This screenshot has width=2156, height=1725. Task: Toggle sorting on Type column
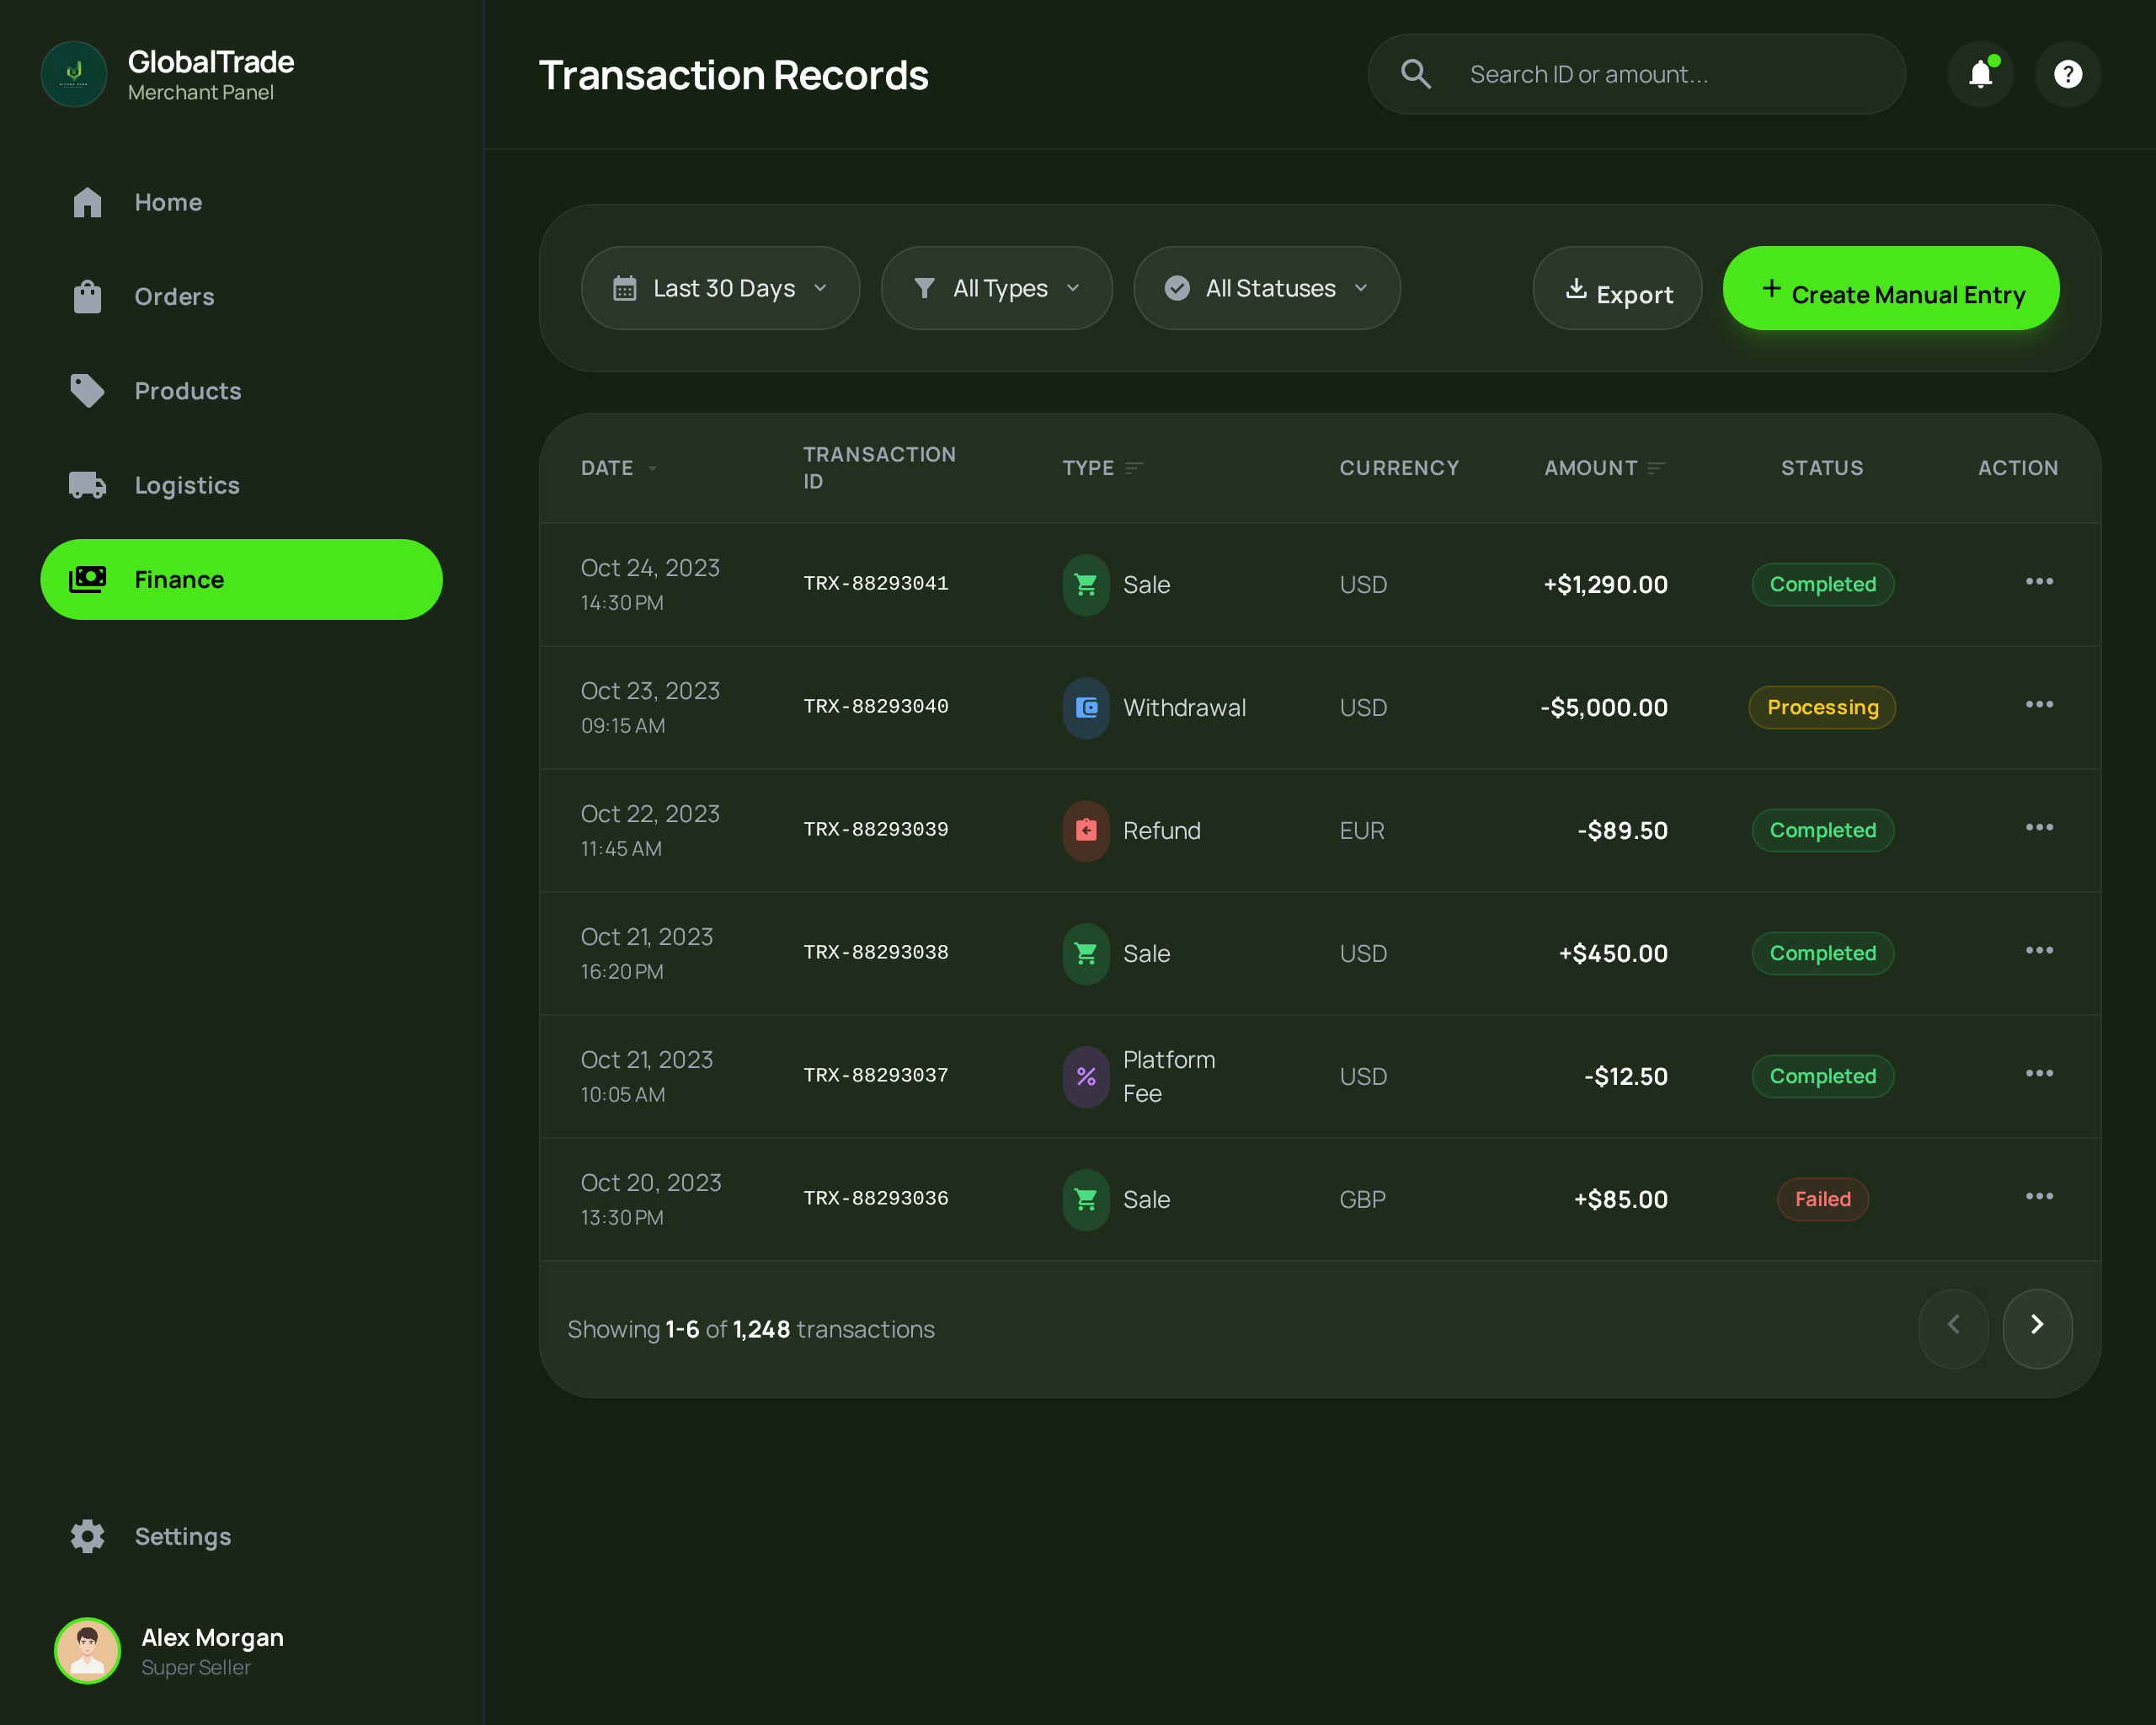[1133, 468]
